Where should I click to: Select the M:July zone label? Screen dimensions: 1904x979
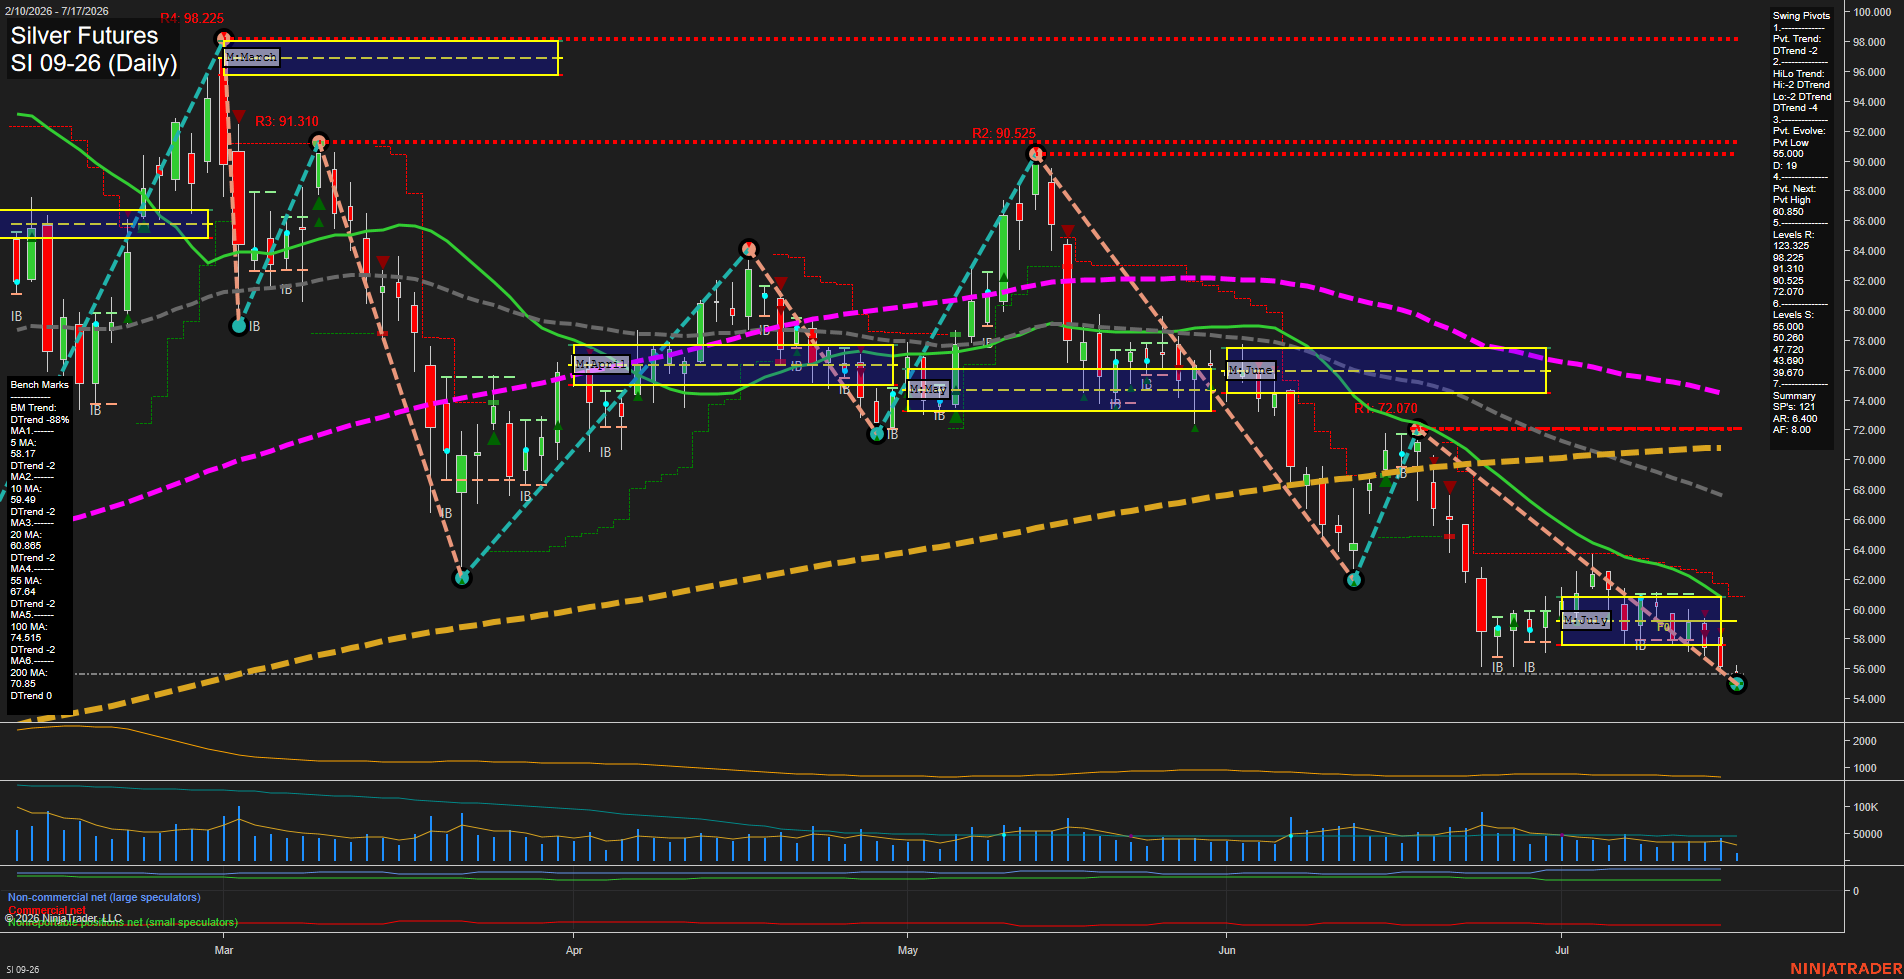click(1586, 620)
